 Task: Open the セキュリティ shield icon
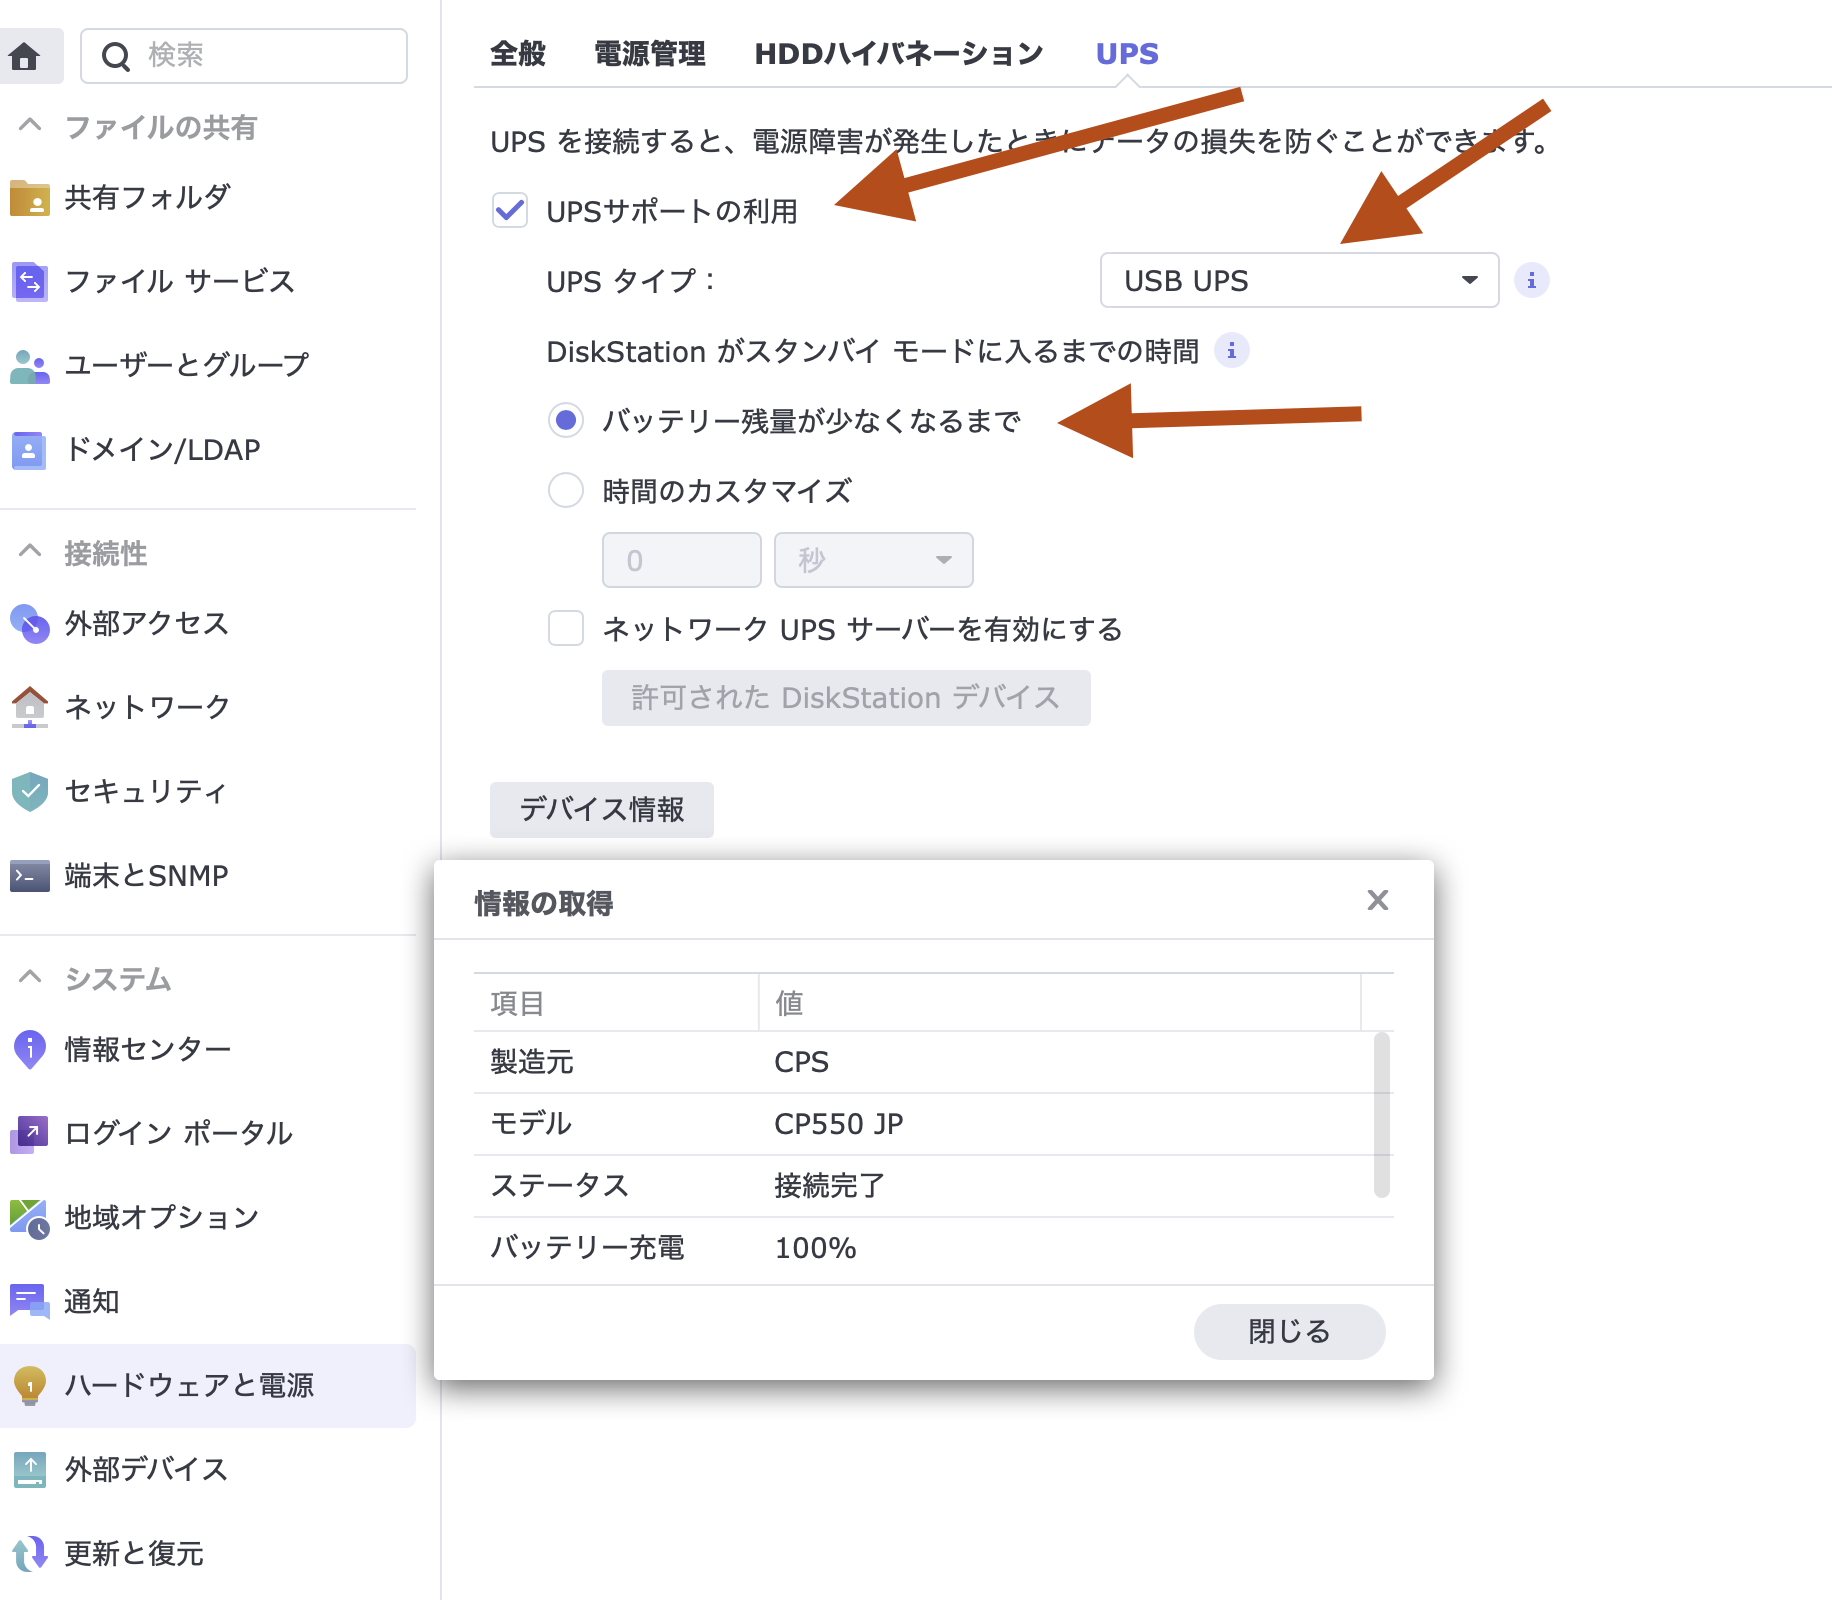tap(29, 791)
